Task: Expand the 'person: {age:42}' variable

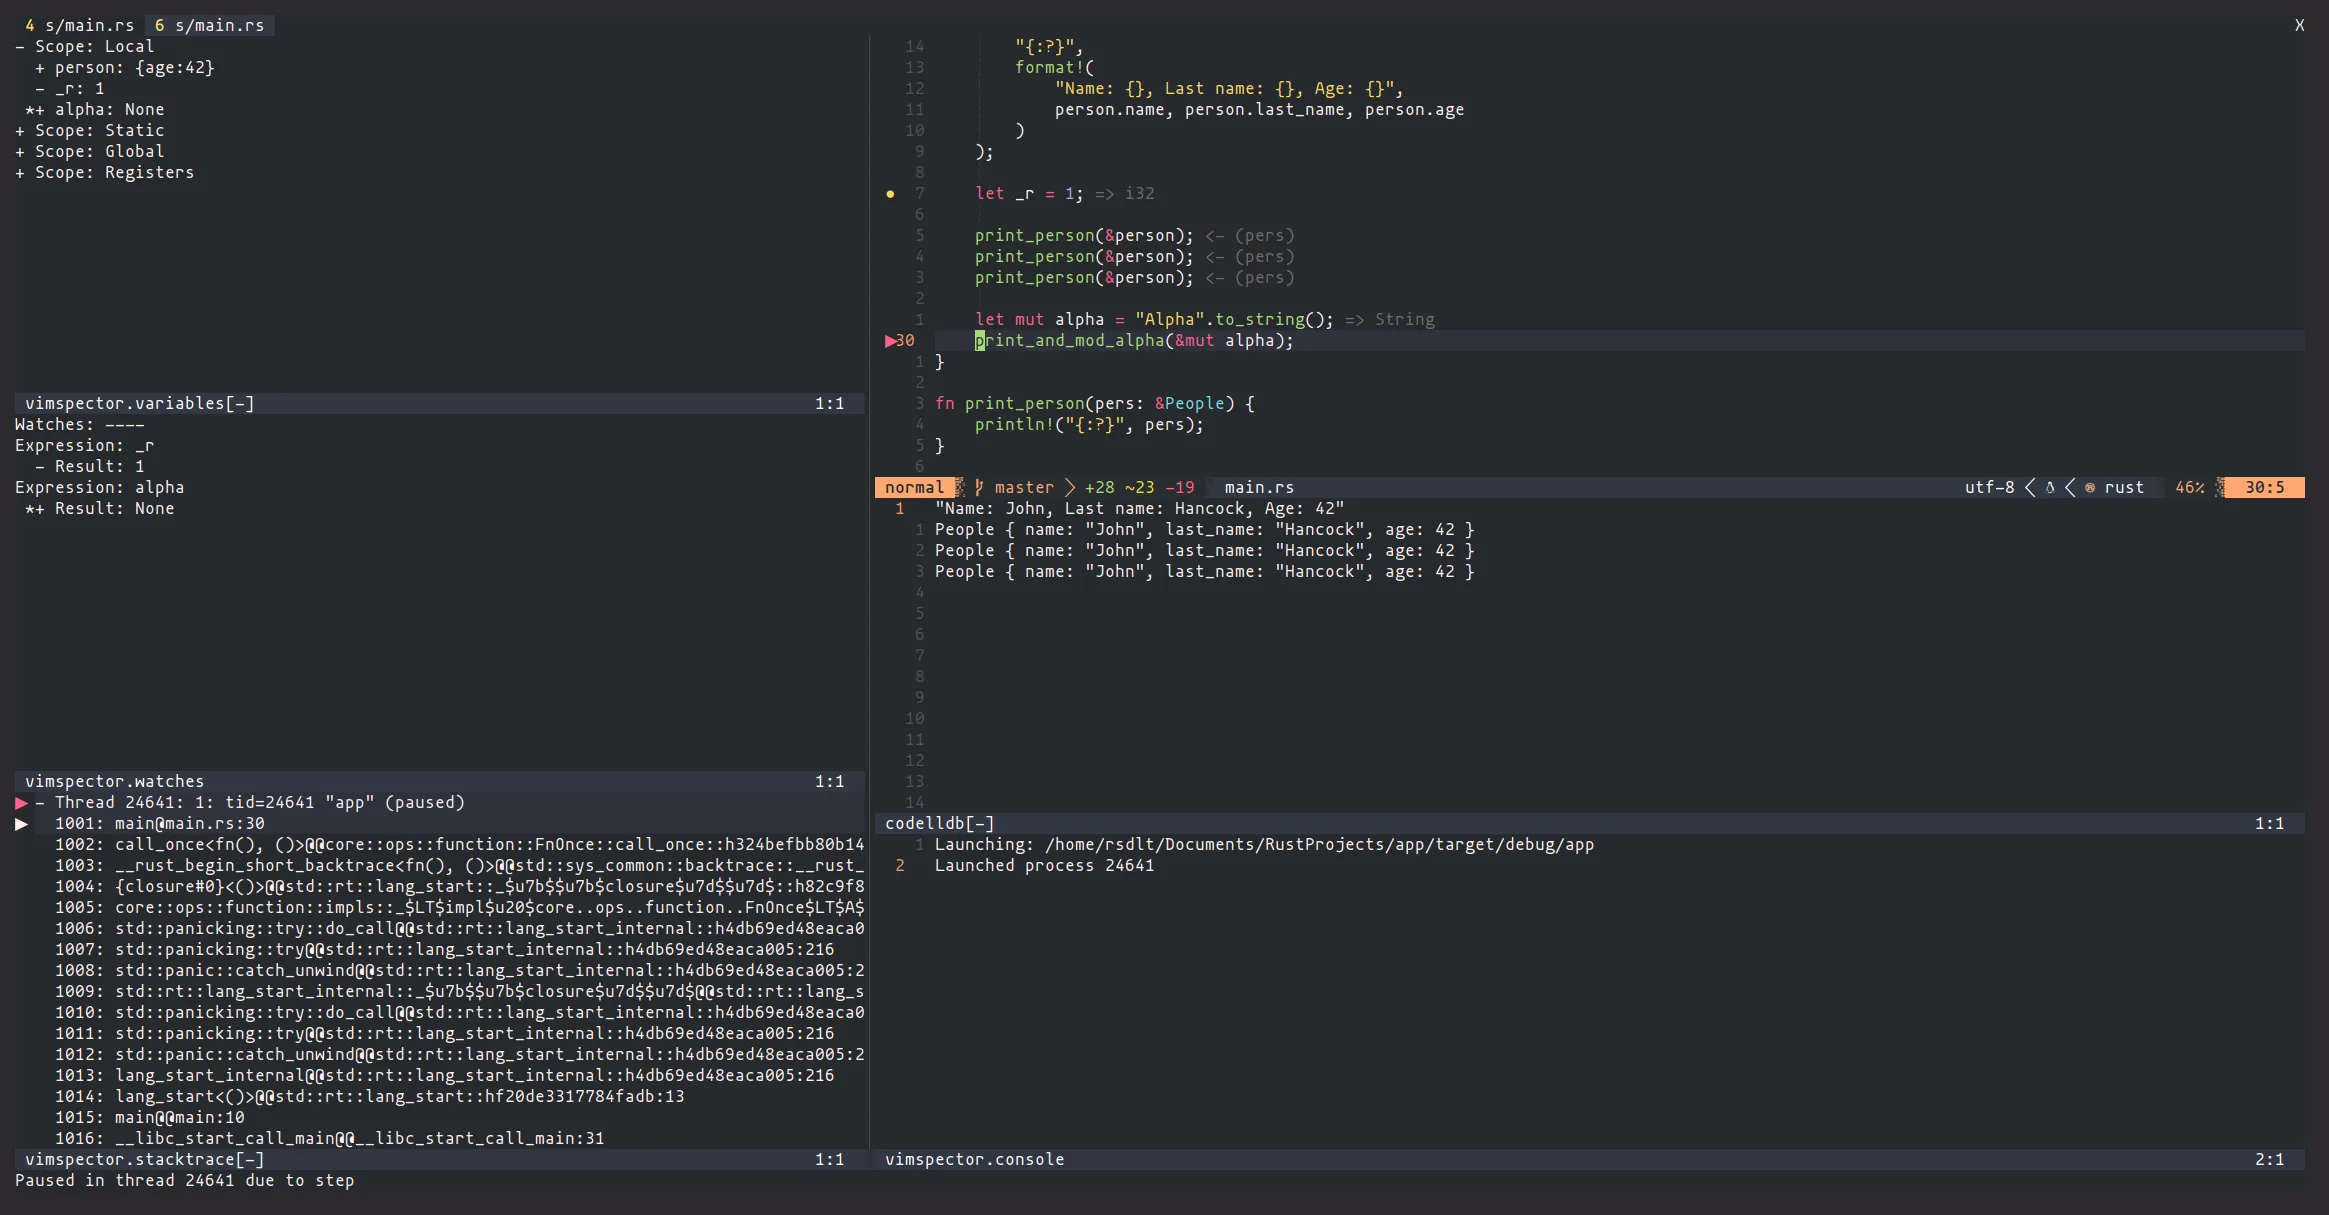Action: pyautogui.click(x=40, y=67)
